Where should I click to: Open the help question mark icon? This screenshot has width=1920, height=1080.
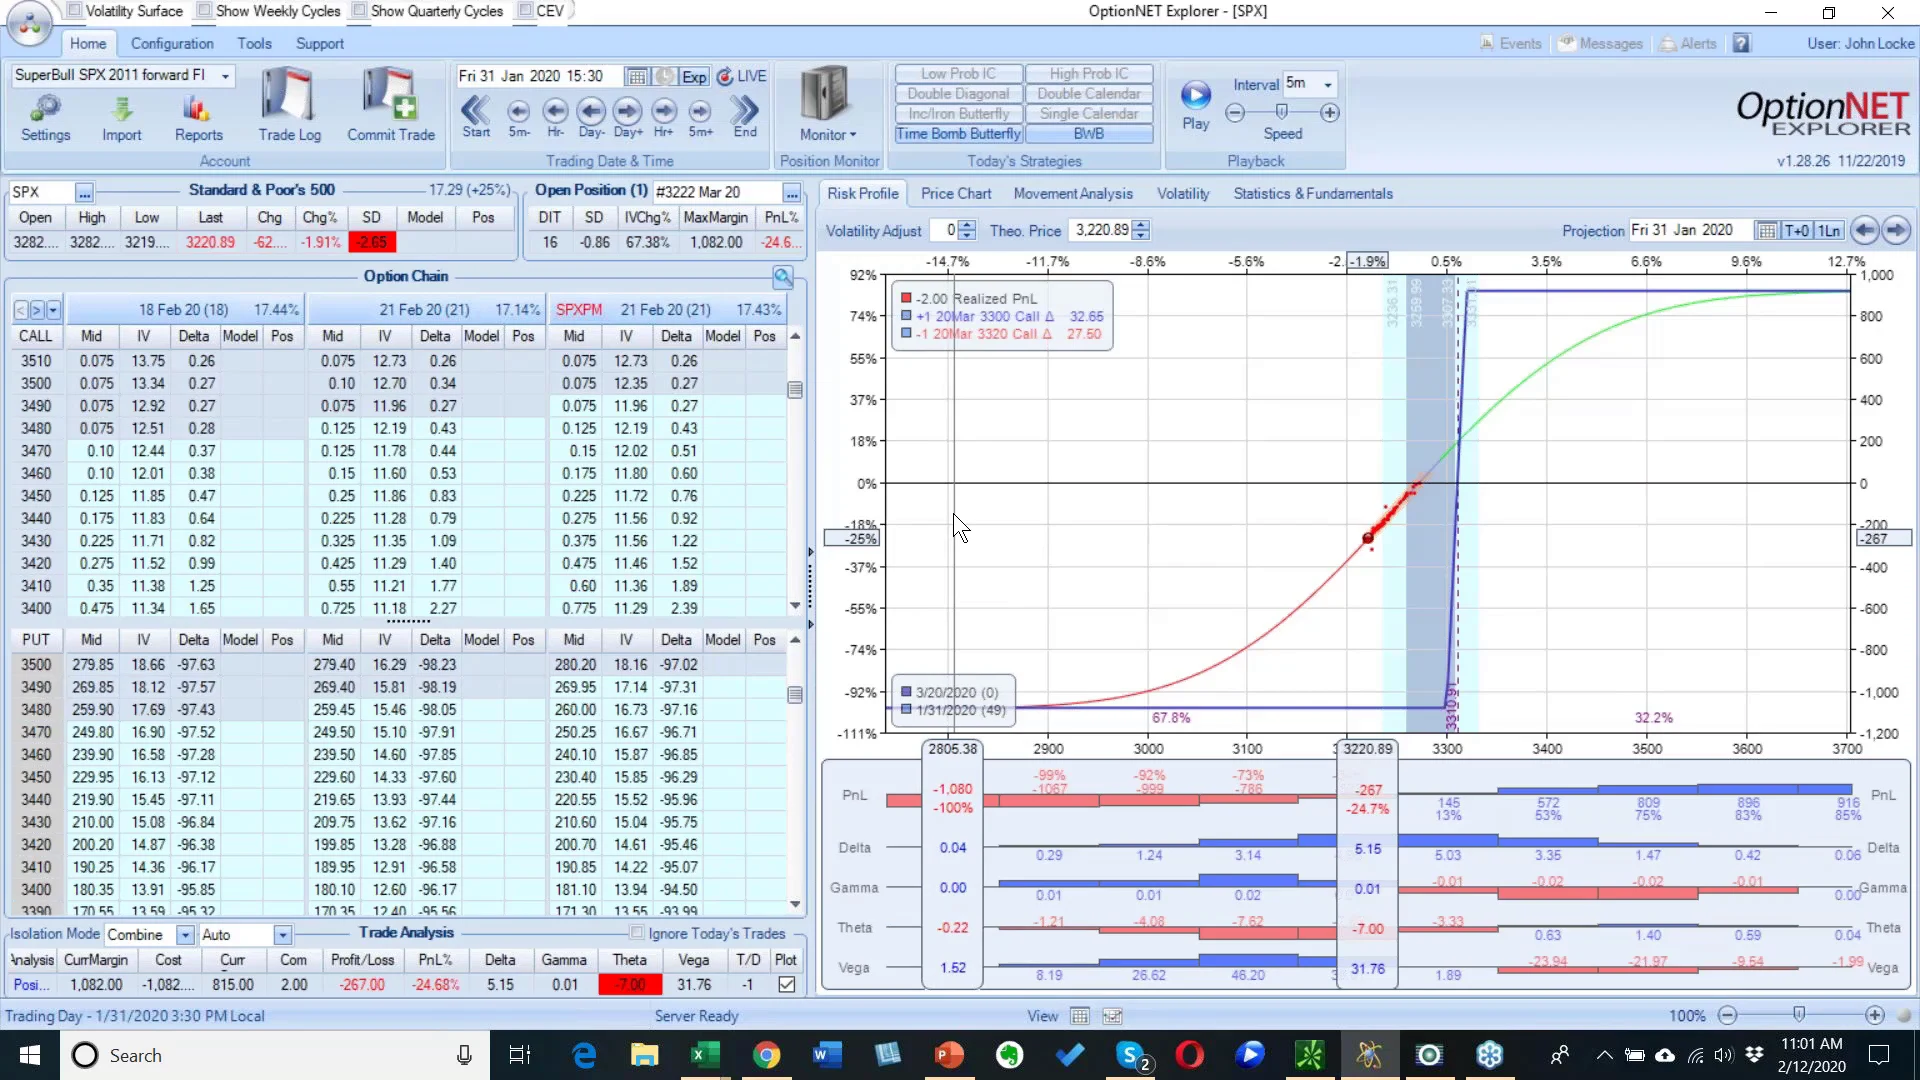click(1742, 44)
